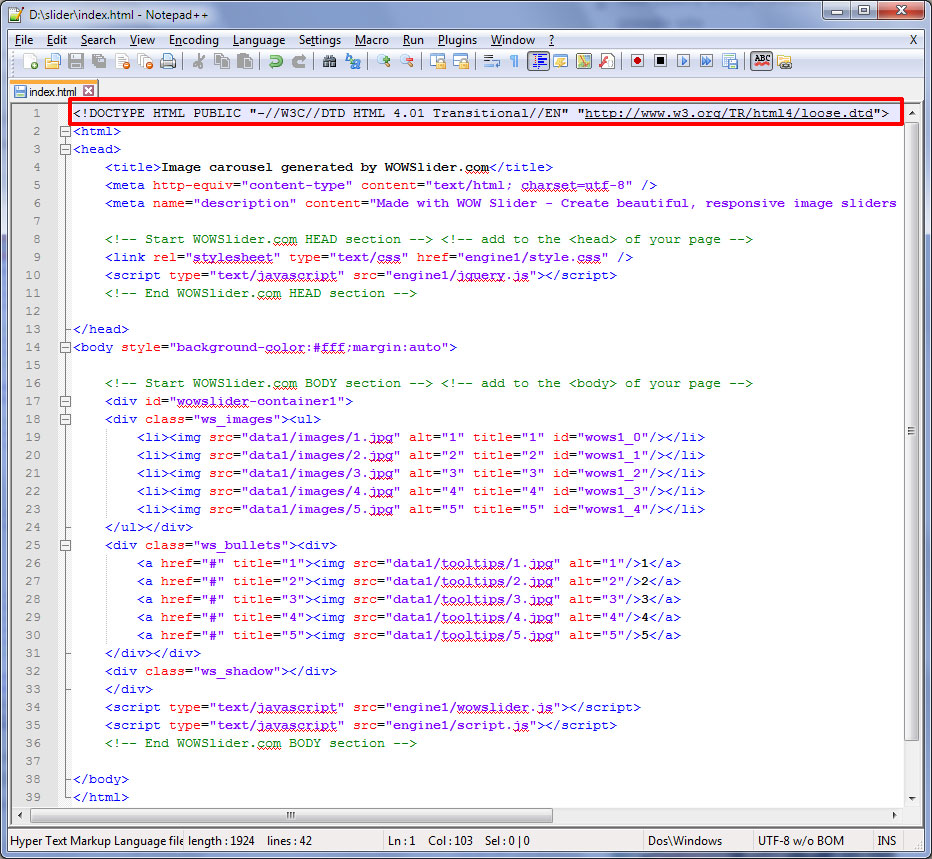
Task: Select the index.html tab
Action: point(52,92)
